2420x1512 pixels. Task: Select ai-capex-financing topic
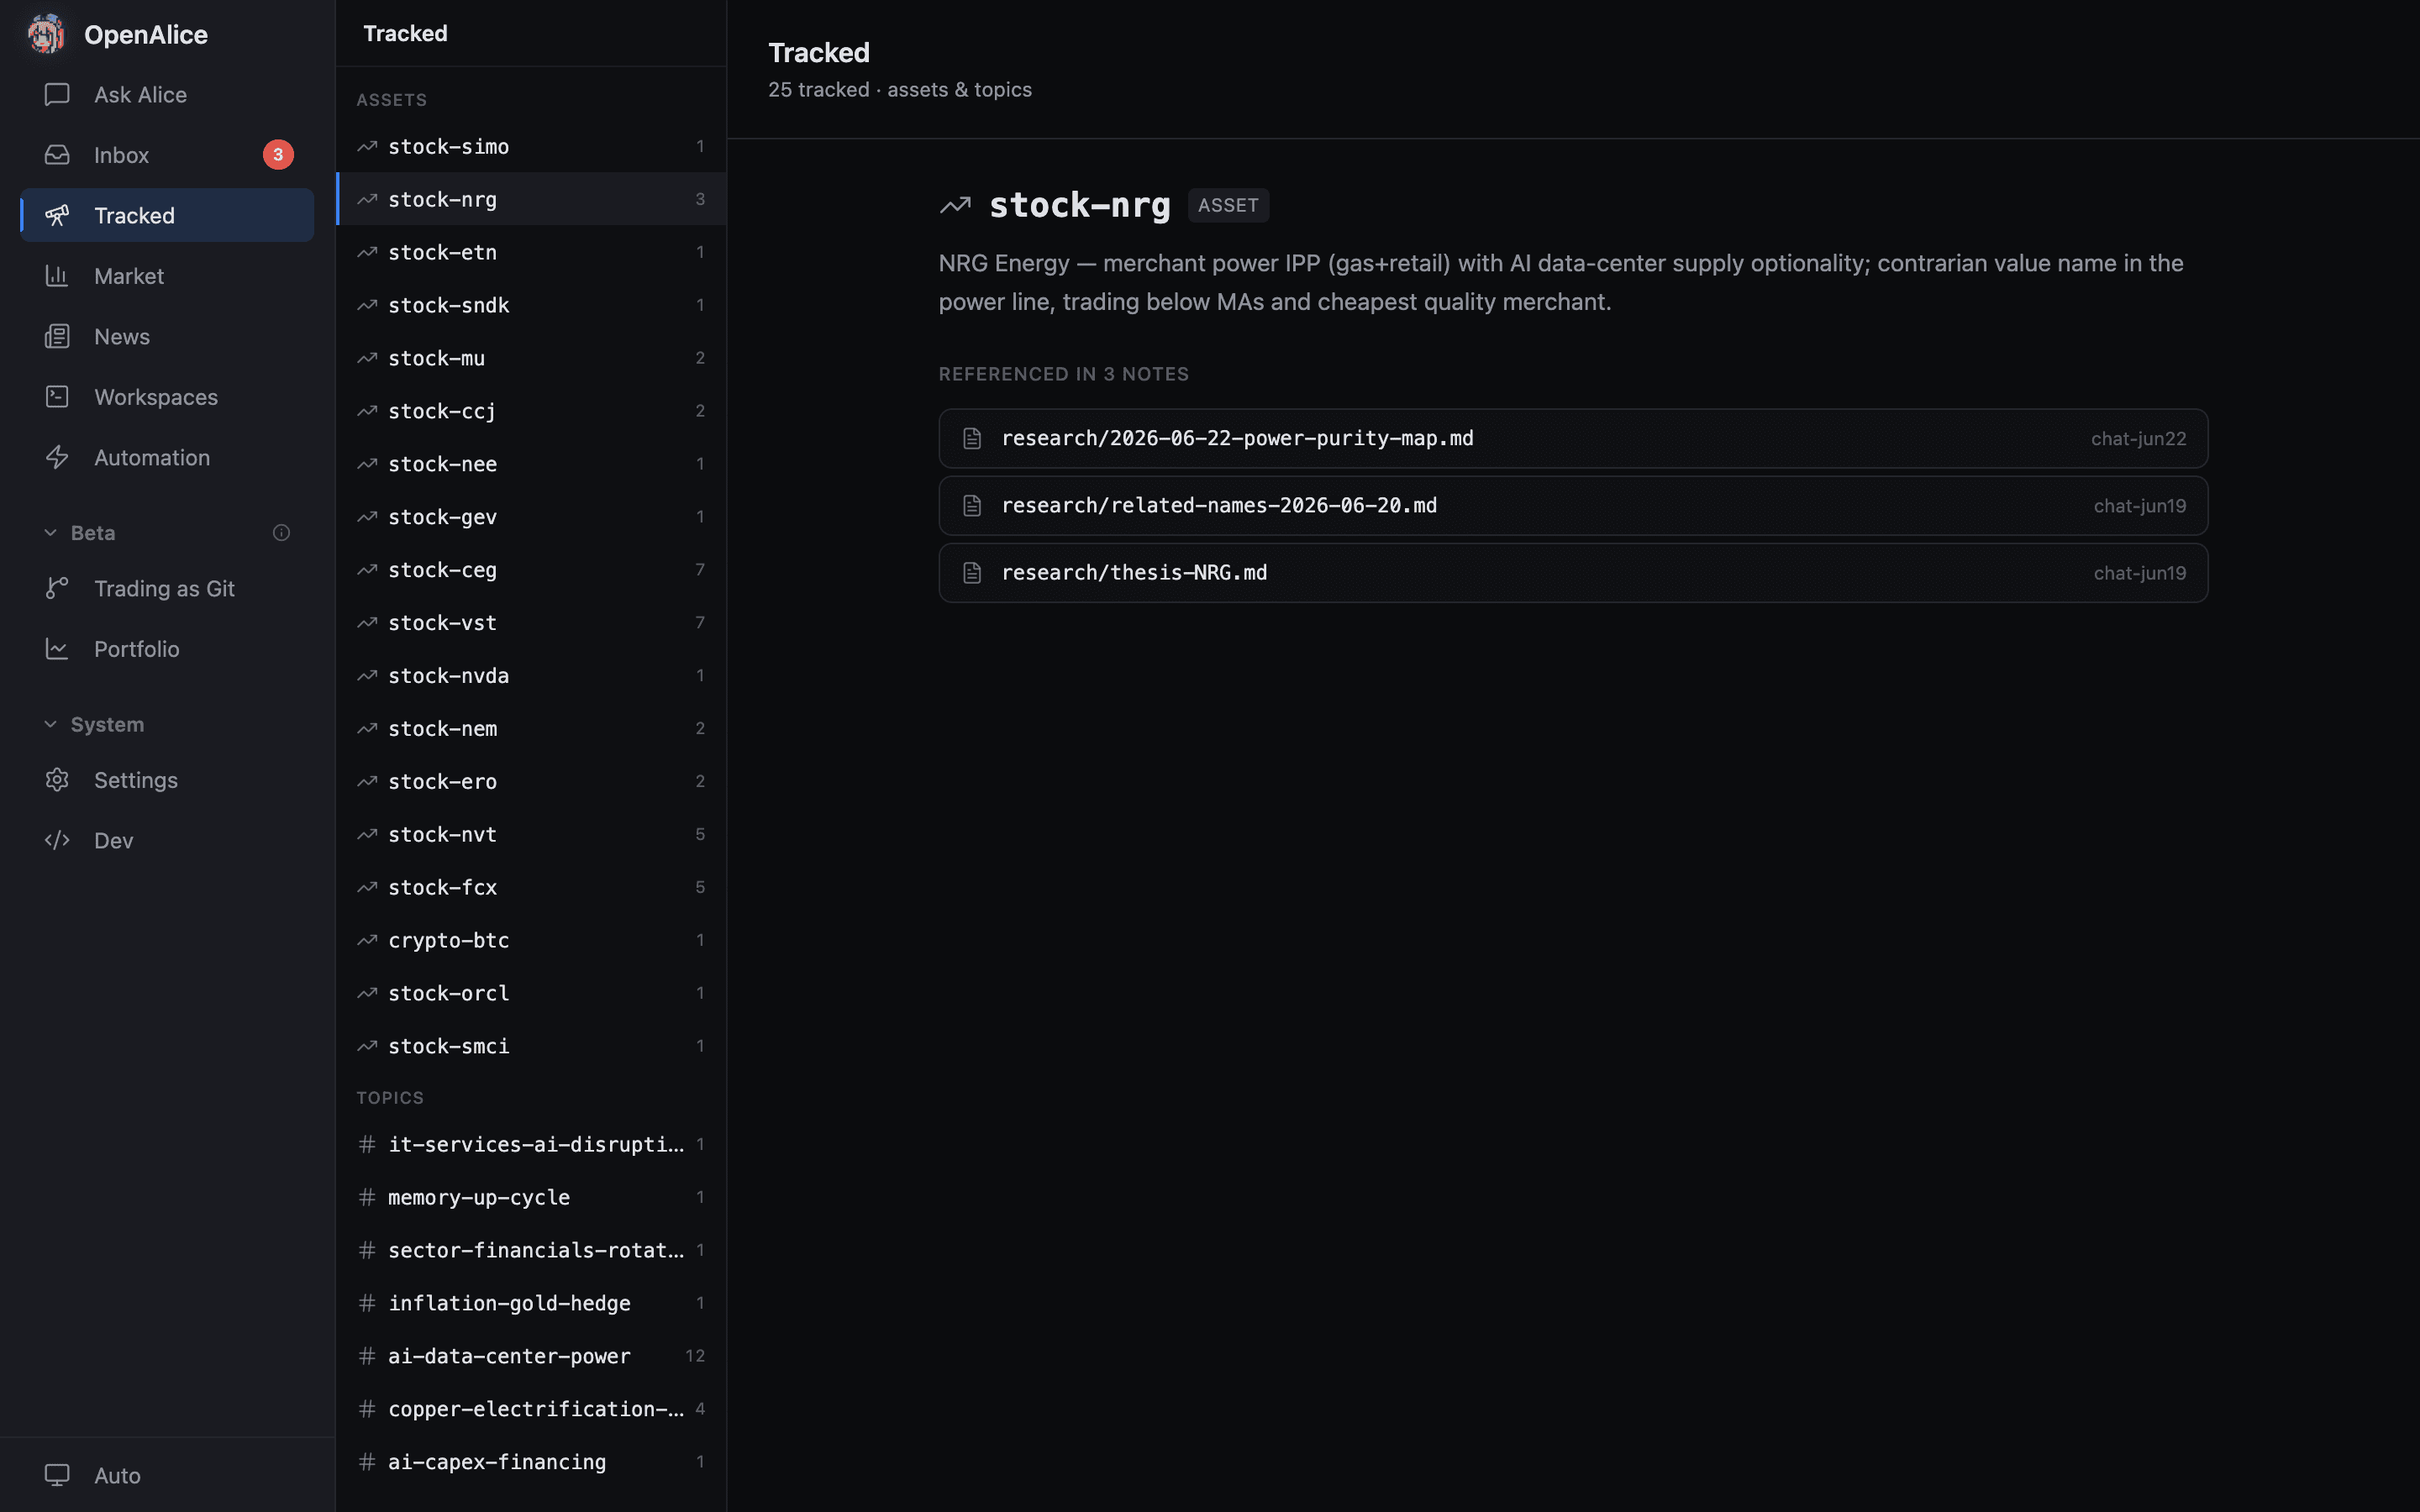click(531, 1462)
